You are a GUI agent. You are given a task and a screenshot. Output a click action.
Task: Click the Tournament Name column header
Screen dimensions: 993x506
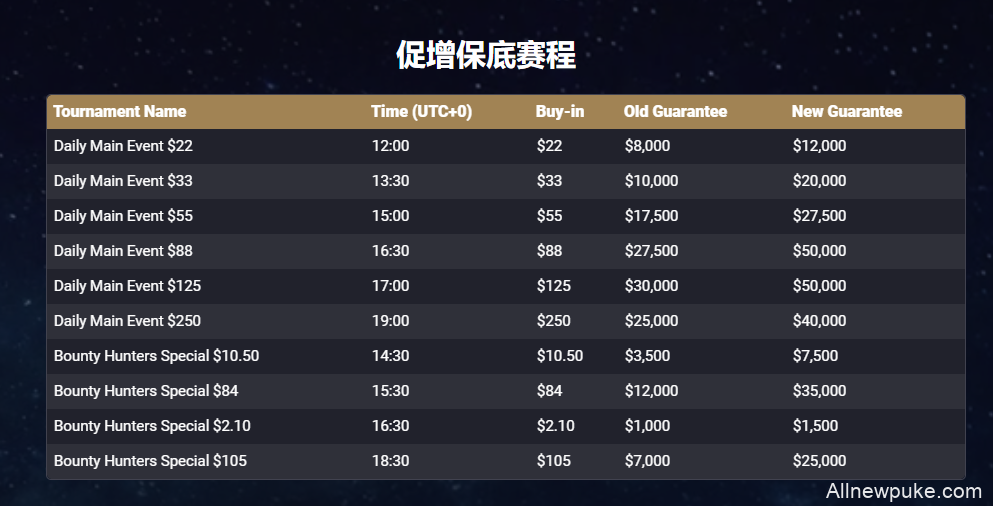pyautogui.click(x=120, y=111)
